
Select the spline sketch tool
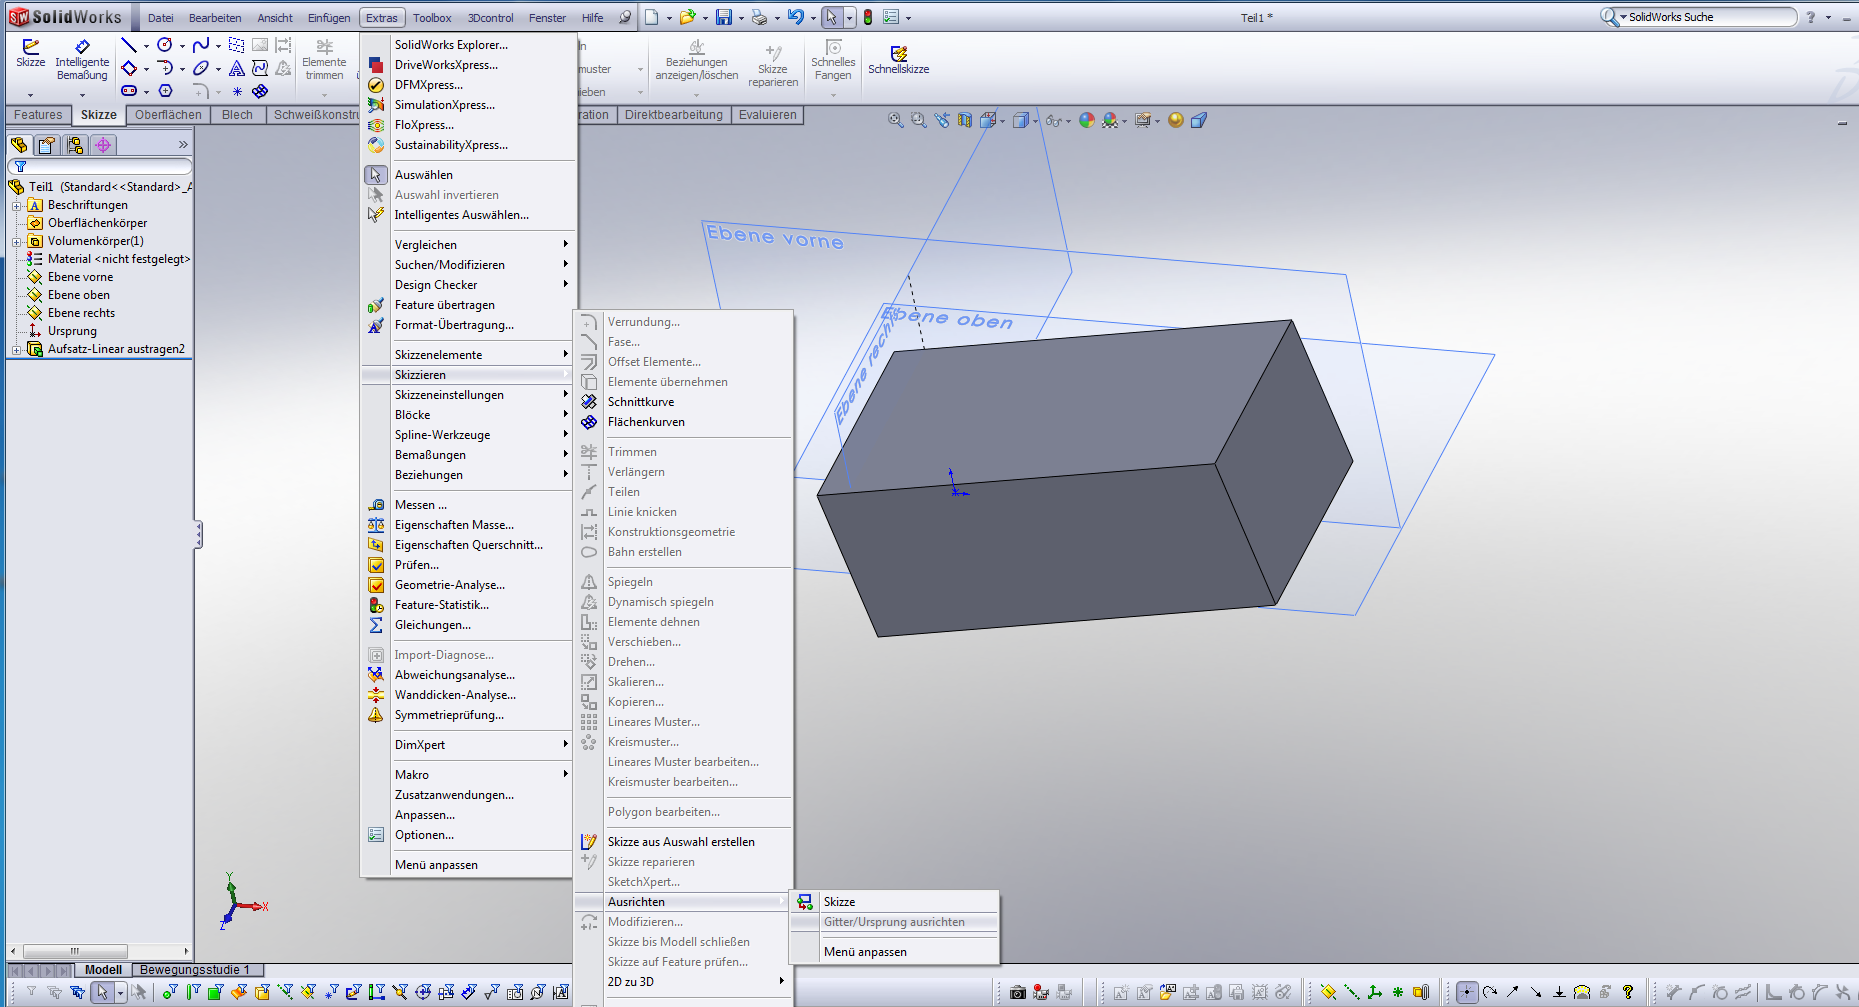tap(201, 45)
